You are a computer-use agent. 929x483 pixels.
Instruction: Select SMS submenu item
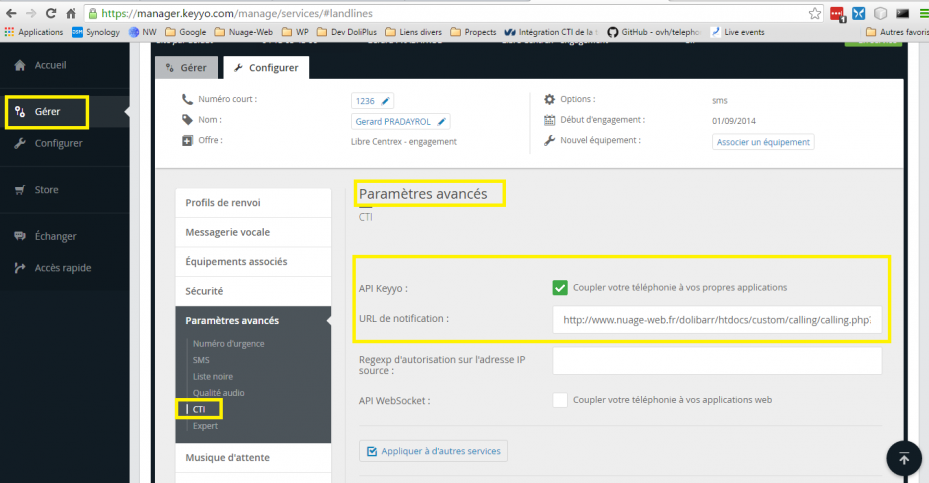click(201, 360)
